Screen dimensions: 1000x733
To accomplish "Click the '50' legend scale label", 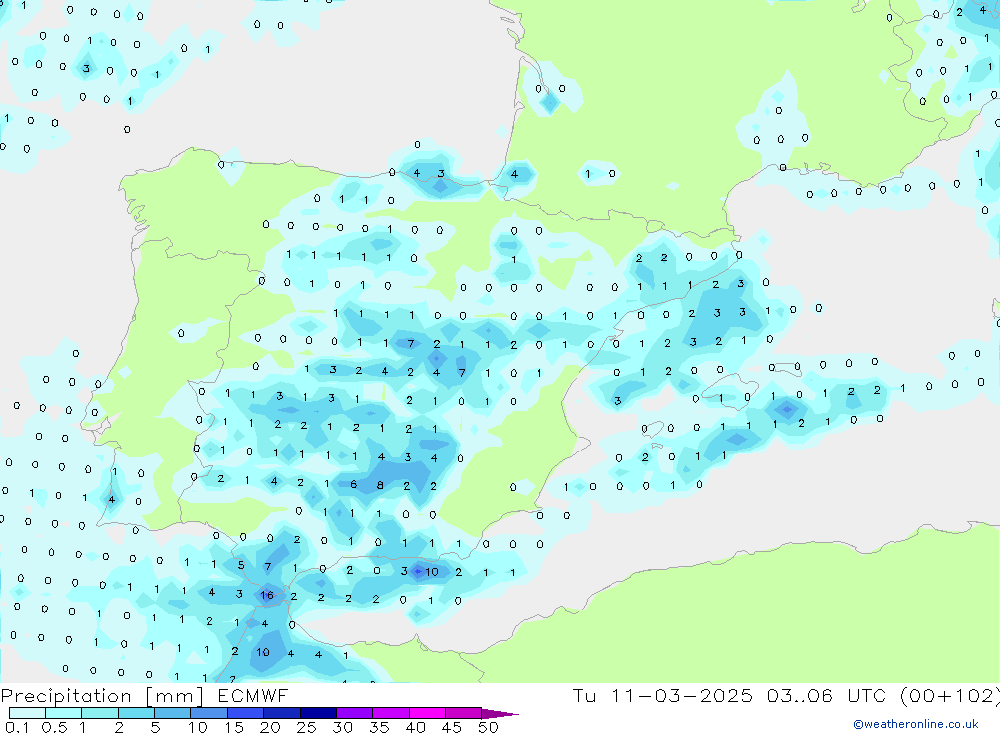I will [x=489, y=727].
